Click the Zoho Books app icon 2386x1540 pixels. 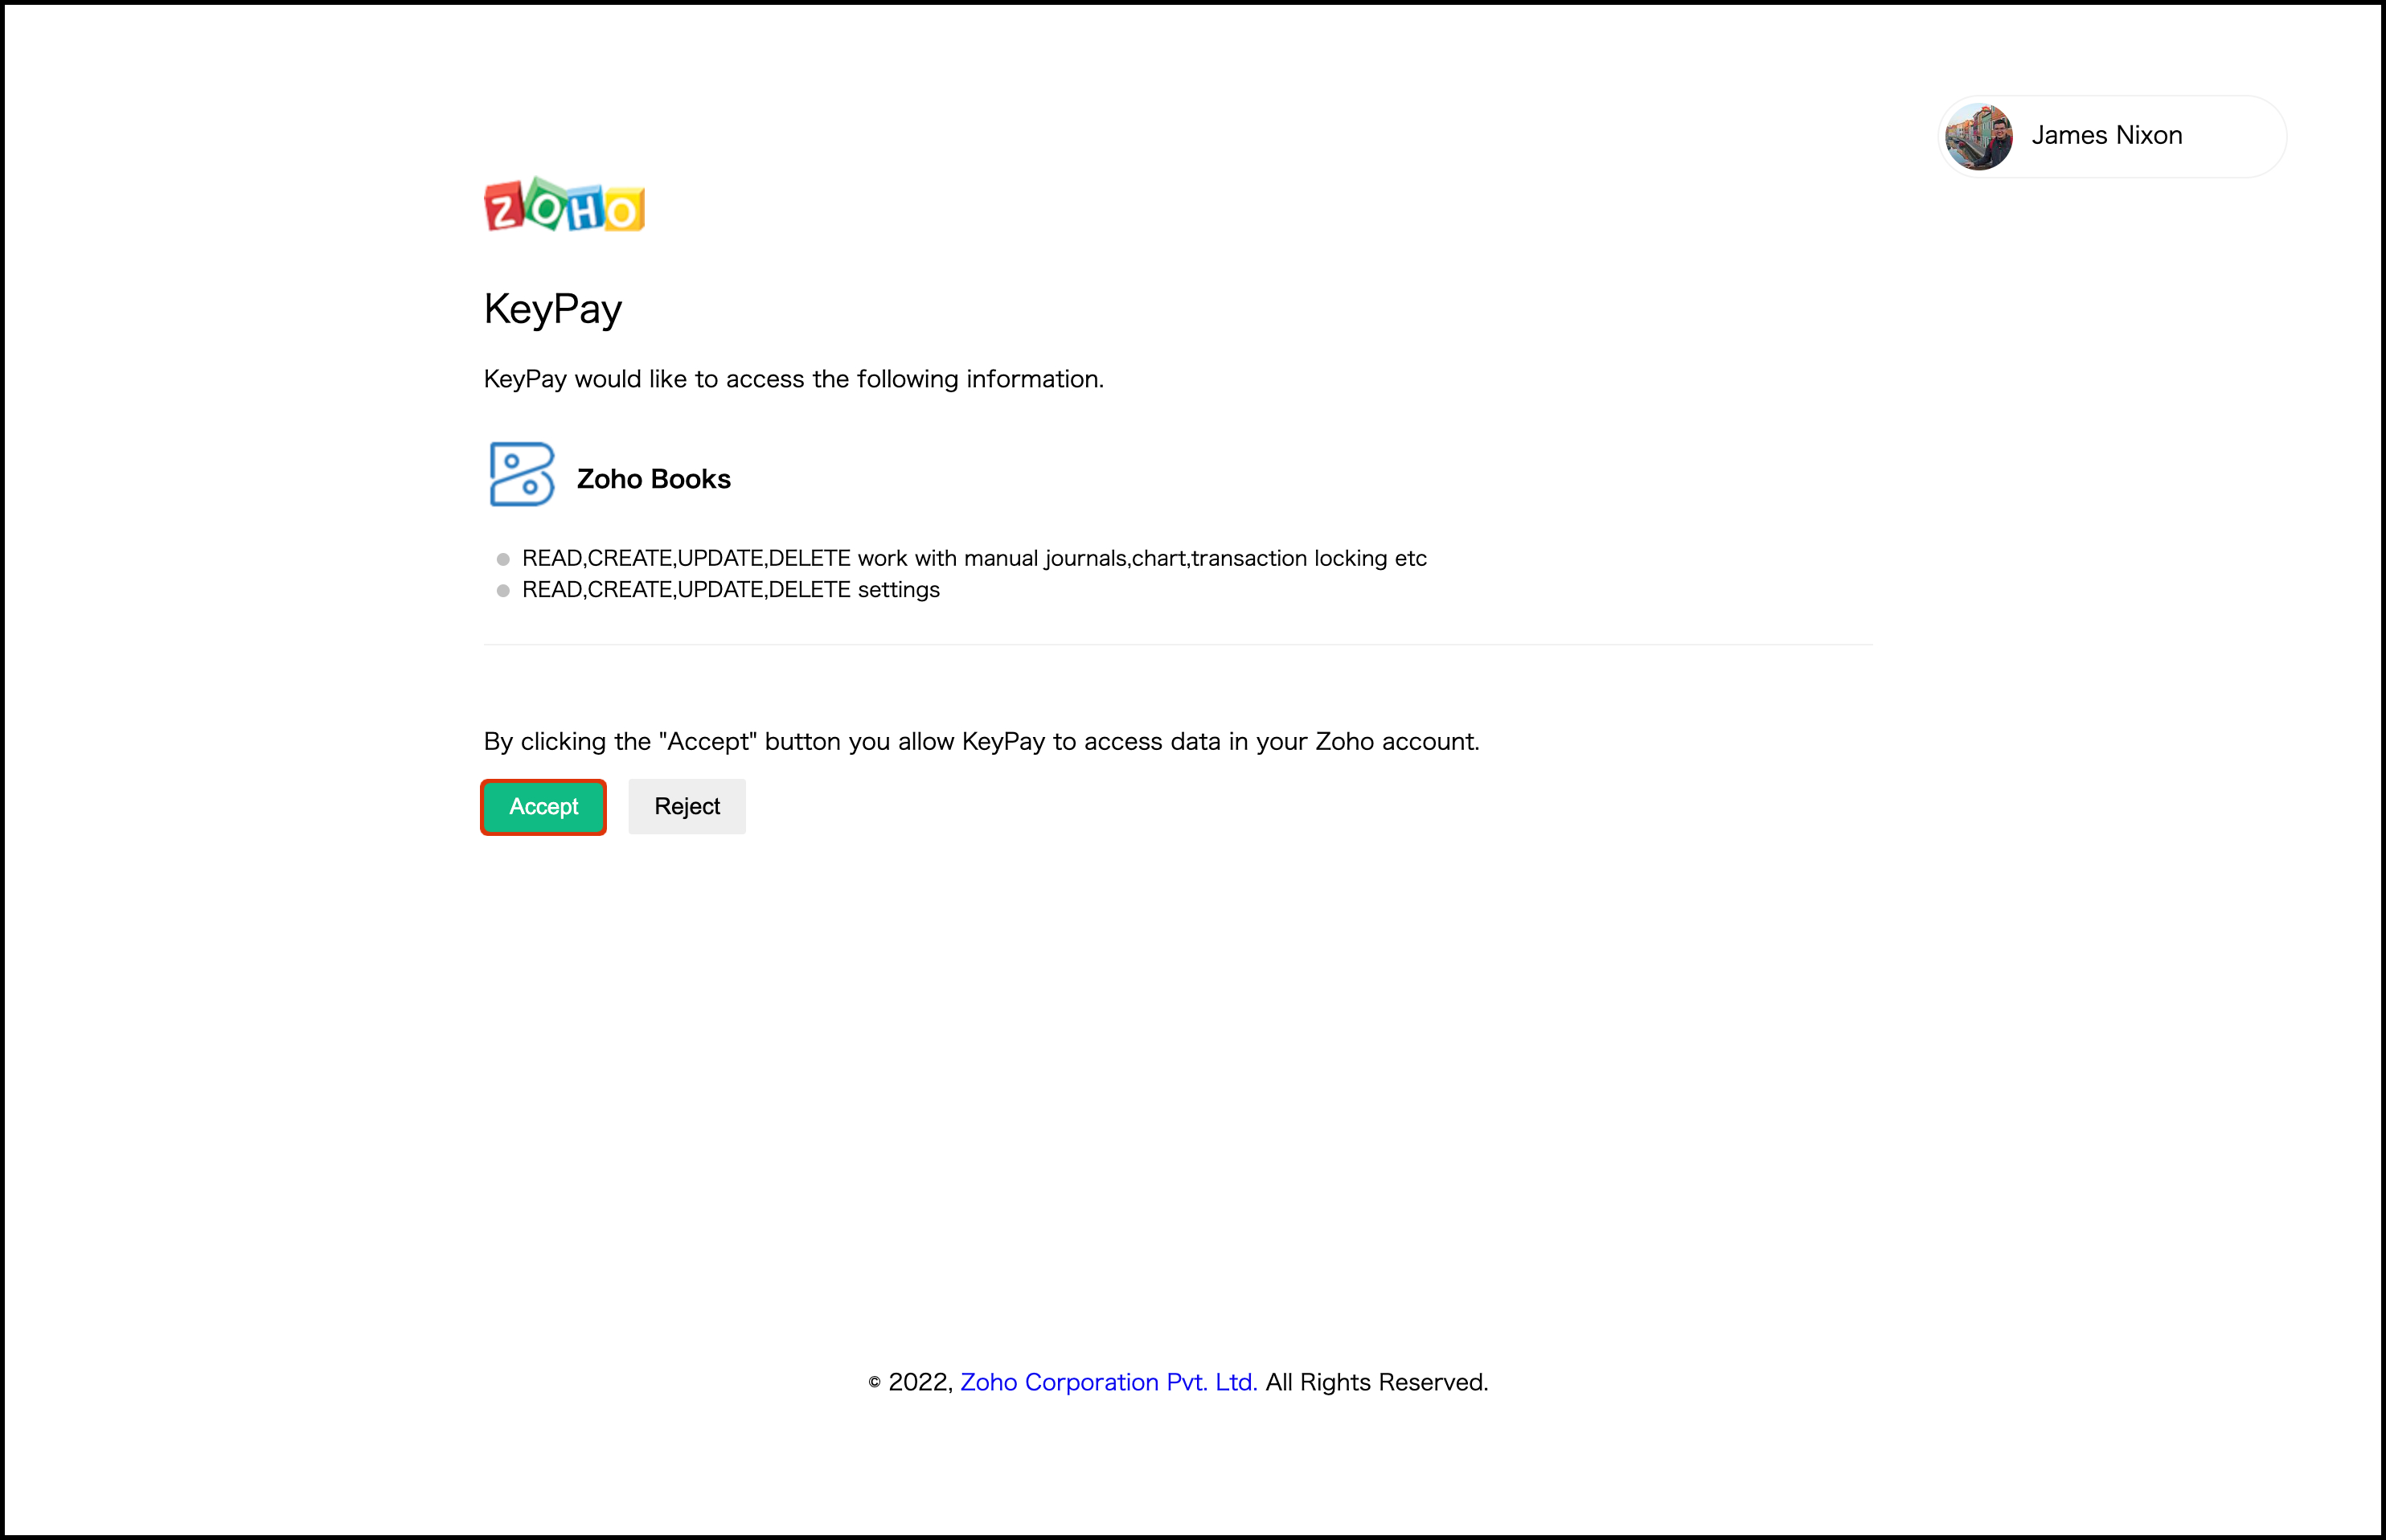(x=521, y=475)
